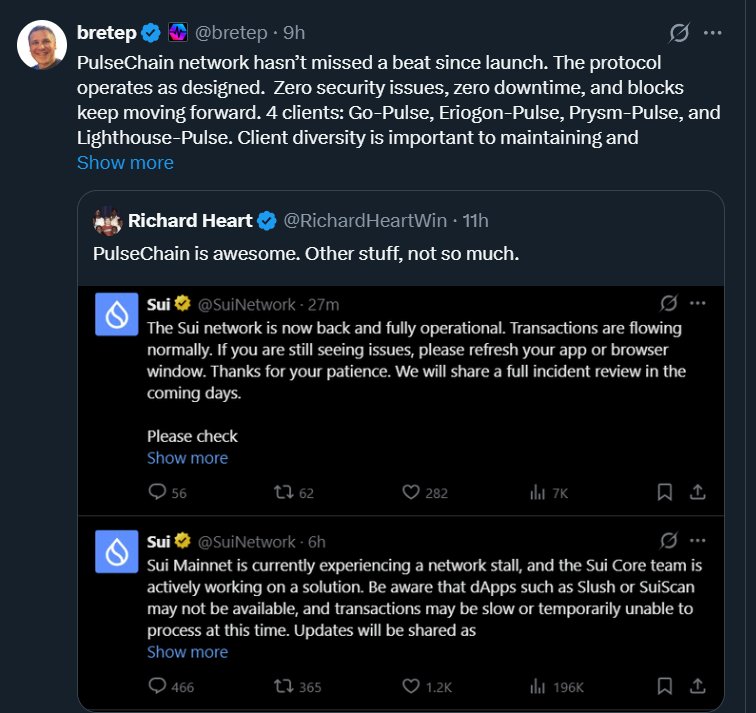Bookmark the Sui back-operational post
The image size is (756, 713).
coord(665,492)
